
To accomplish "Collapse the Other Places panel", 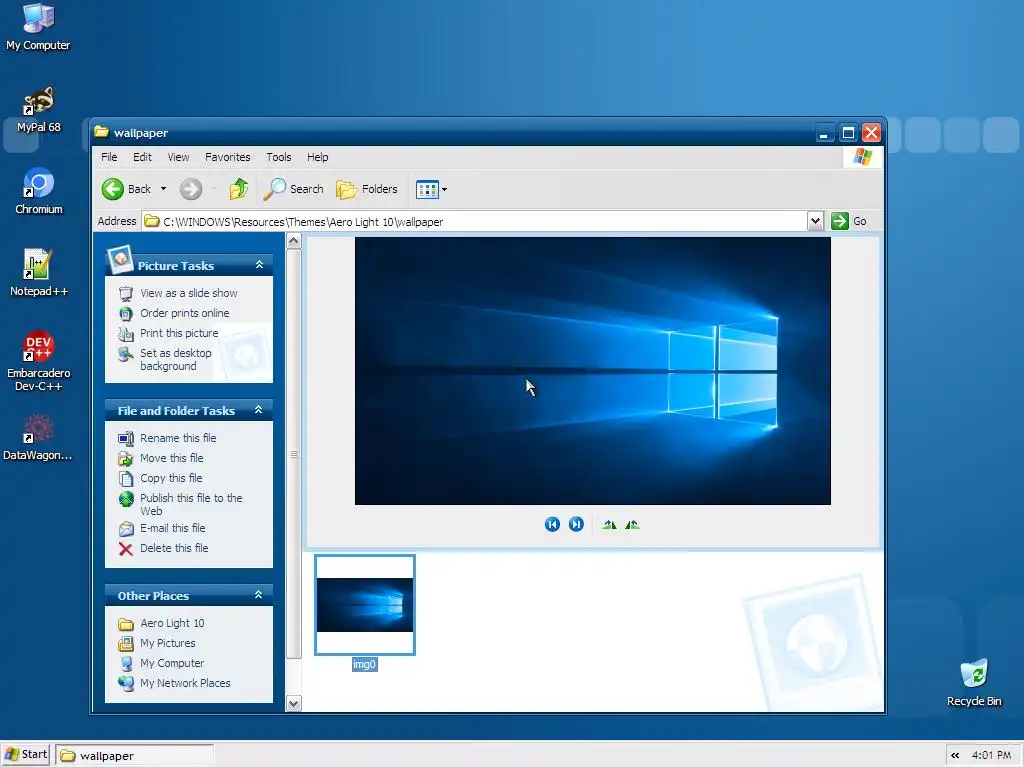I will [259, 595].
